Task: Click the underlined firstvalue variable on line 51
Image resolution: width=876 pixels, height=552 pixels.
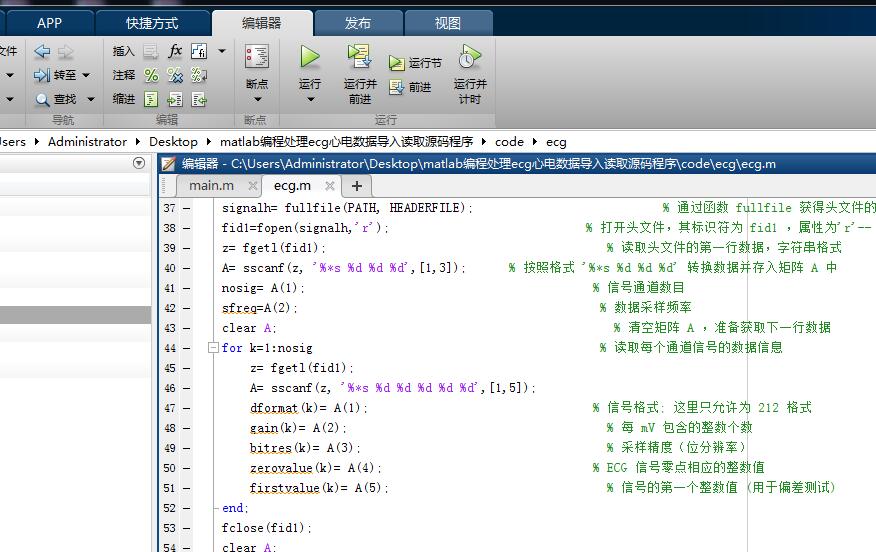Action: (x=284, y=488)
